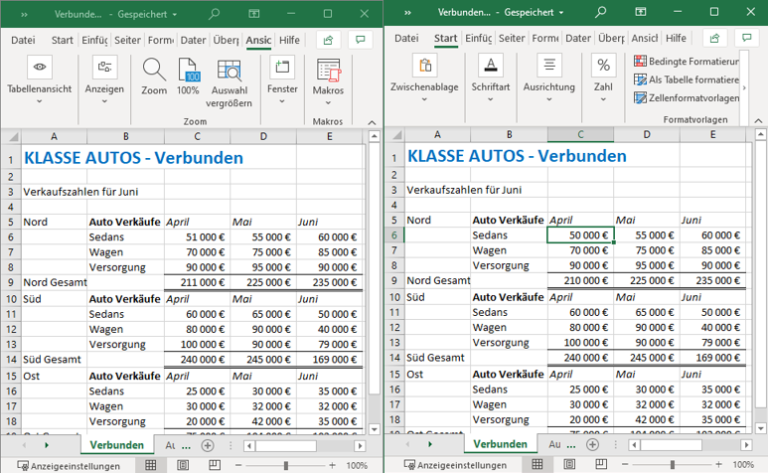Image resolution: width=768 pixels, height=473 pixels.
Task: Switch to Page Layout view in left window
Action: [x=183, y=465]
